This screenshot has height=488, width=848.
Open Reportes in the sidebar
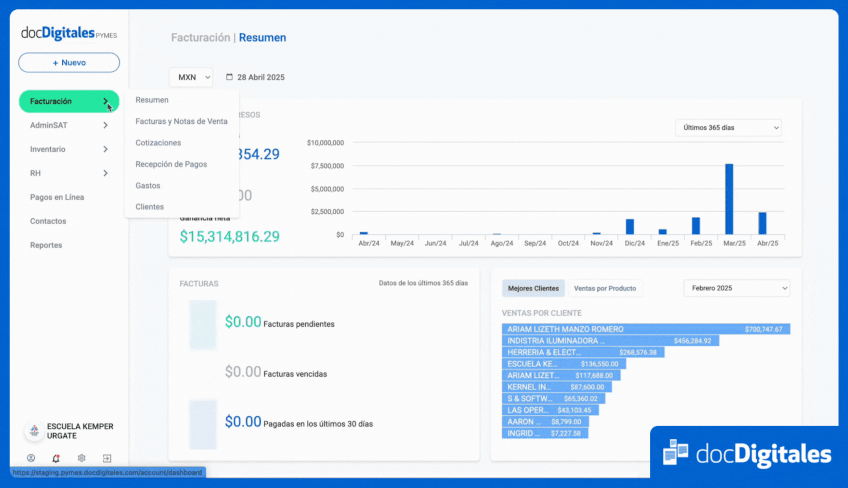[46, 245]
